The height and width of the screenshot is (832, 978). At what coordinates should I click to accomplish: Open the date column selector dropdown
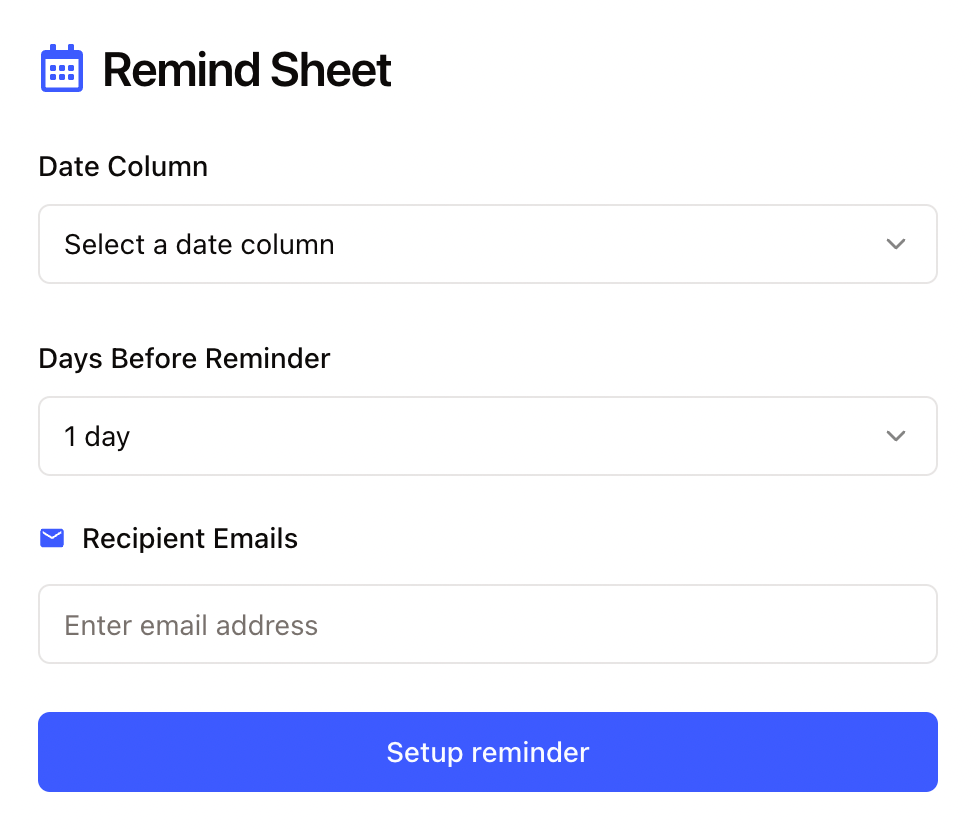pyautogui.click(x=488, y=244)
